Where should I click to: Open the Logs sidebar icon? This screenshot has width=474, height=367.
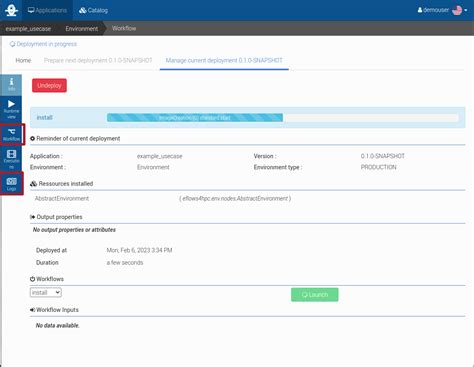[11, 184]
